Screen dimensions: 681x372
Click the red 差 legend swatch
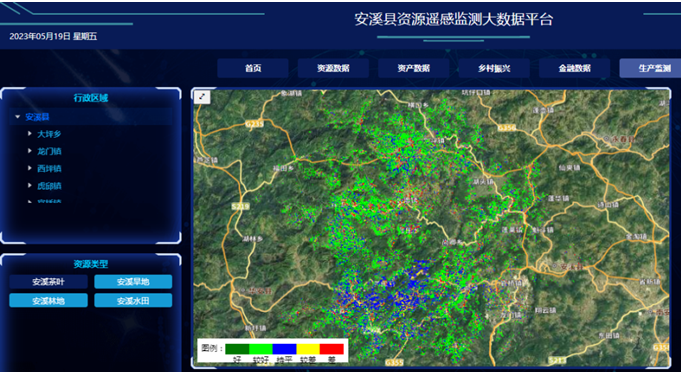coord(331,349)
